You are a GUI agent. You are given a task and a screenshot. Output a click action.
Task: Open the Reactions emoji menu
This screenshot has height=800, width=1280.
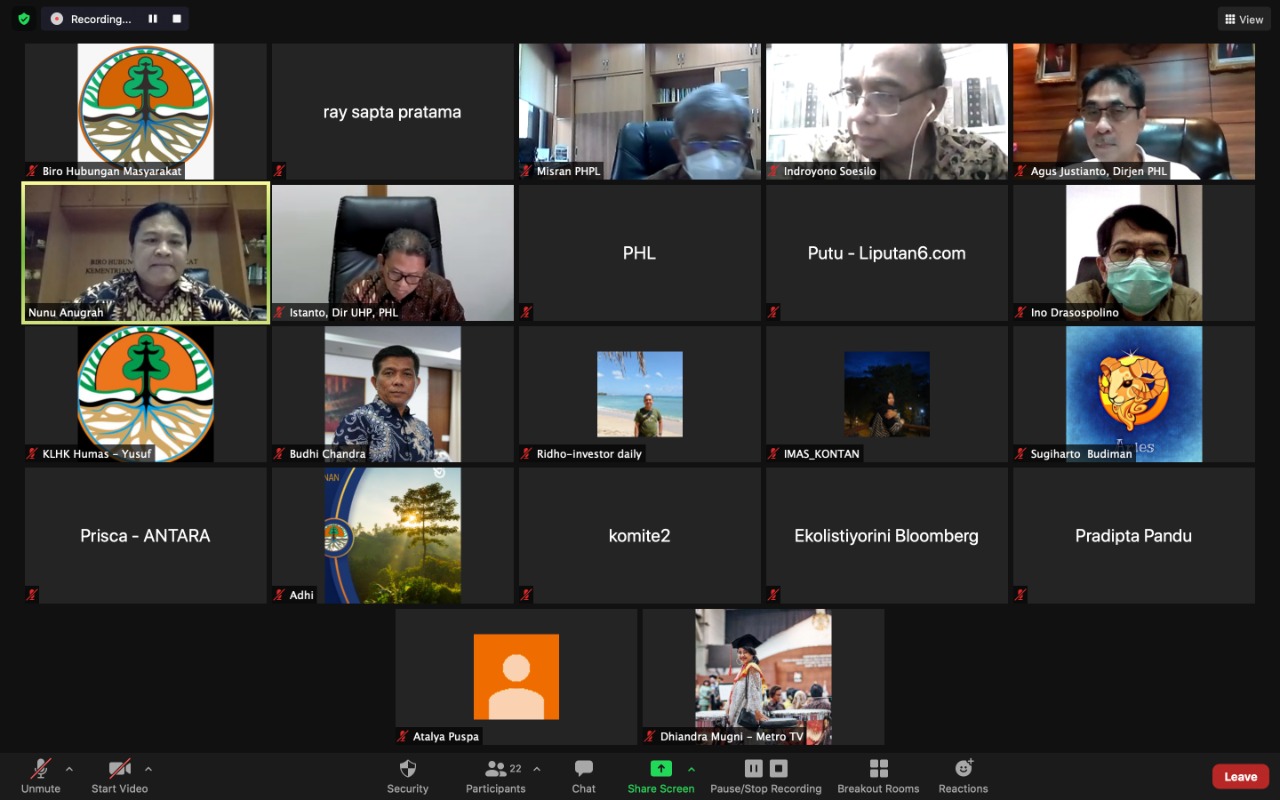point(963,769)
